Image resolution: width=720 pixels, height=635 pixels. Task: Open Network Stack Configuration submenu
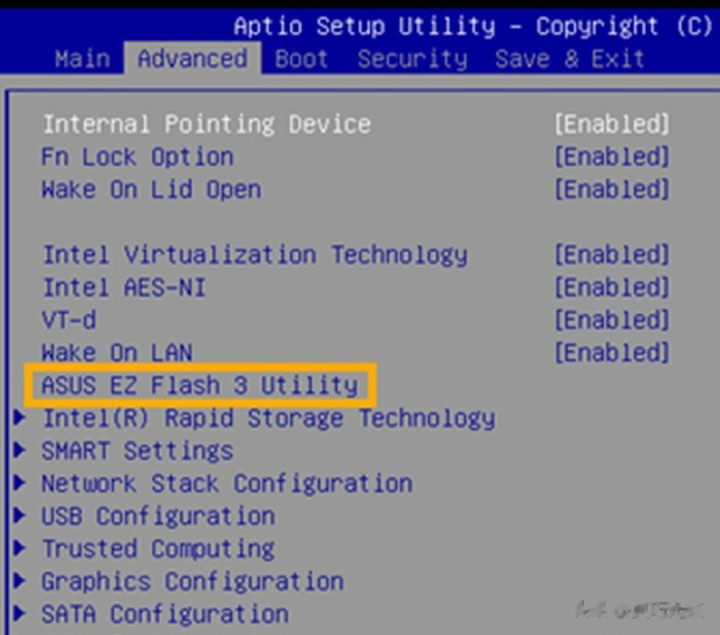pyautogui.click(x=226, y=484)
